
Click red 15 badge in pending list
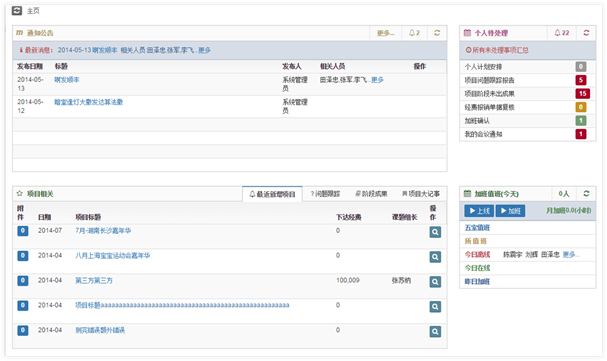583,94
